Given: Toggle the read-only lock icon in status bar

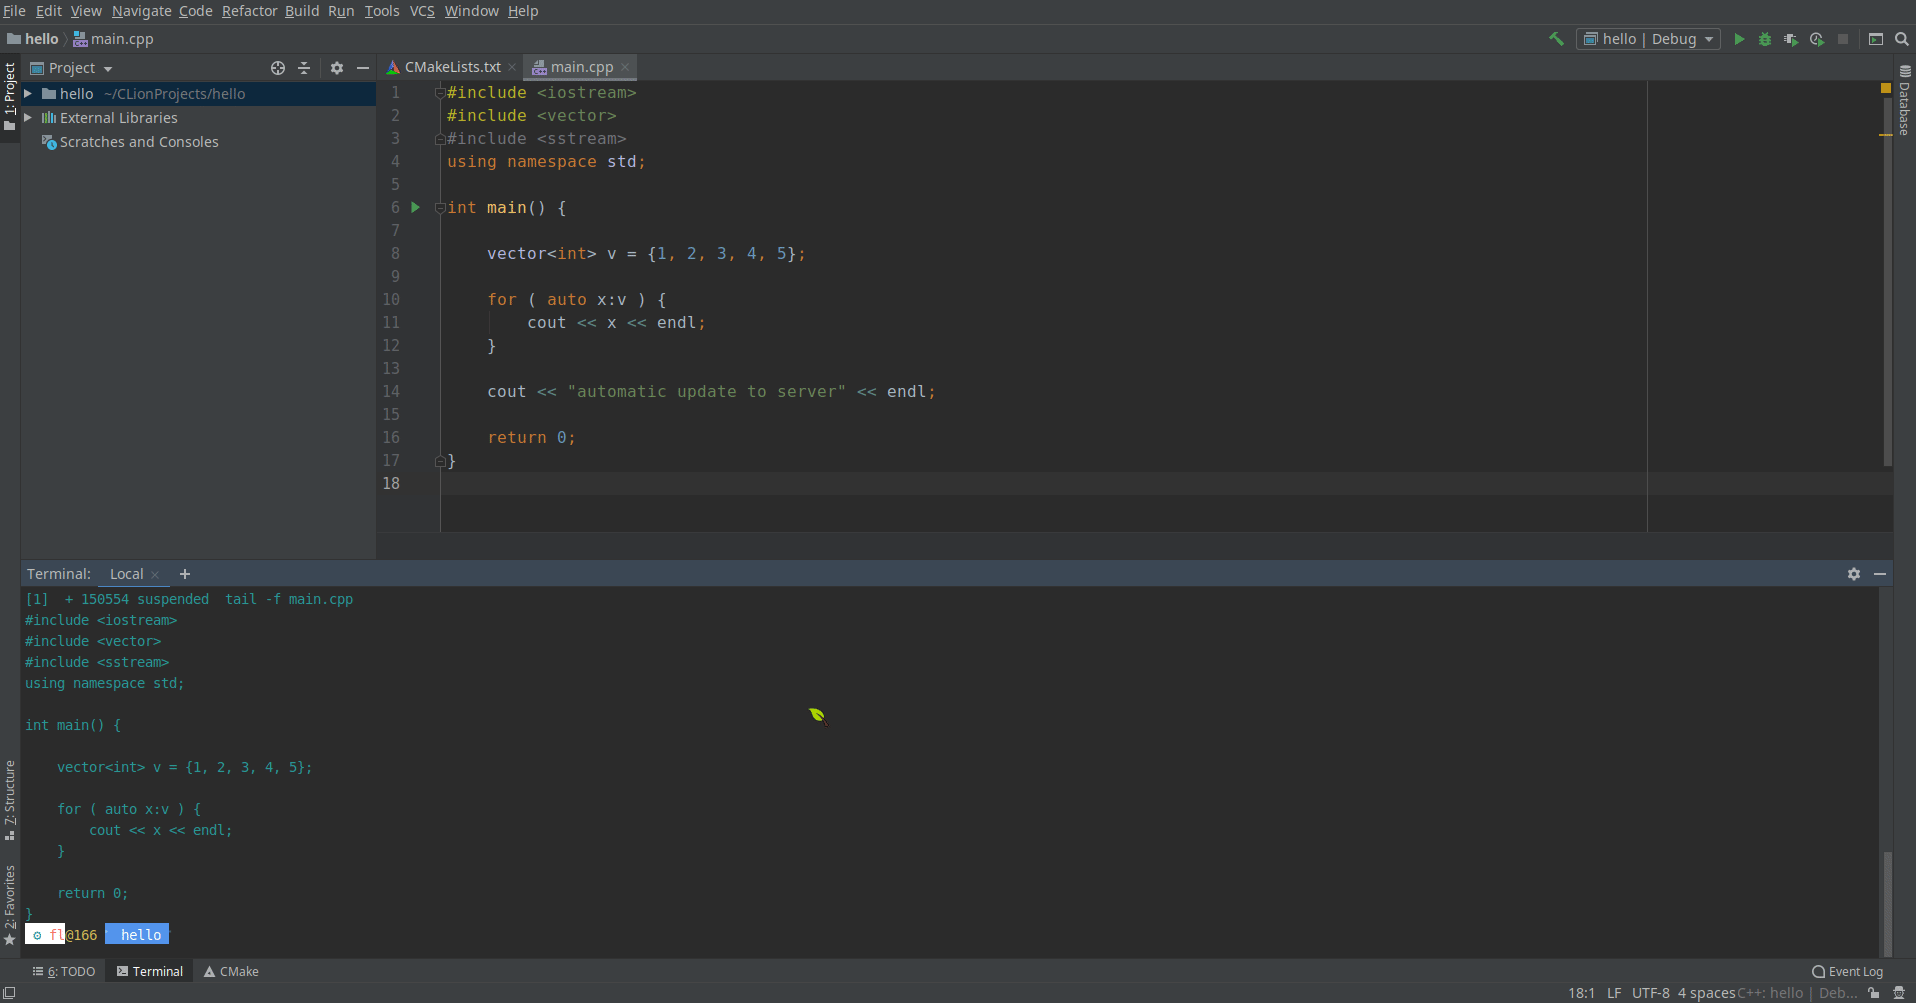Looking at the screenshot, I should pyautogui.click(x=1874, y=993).
